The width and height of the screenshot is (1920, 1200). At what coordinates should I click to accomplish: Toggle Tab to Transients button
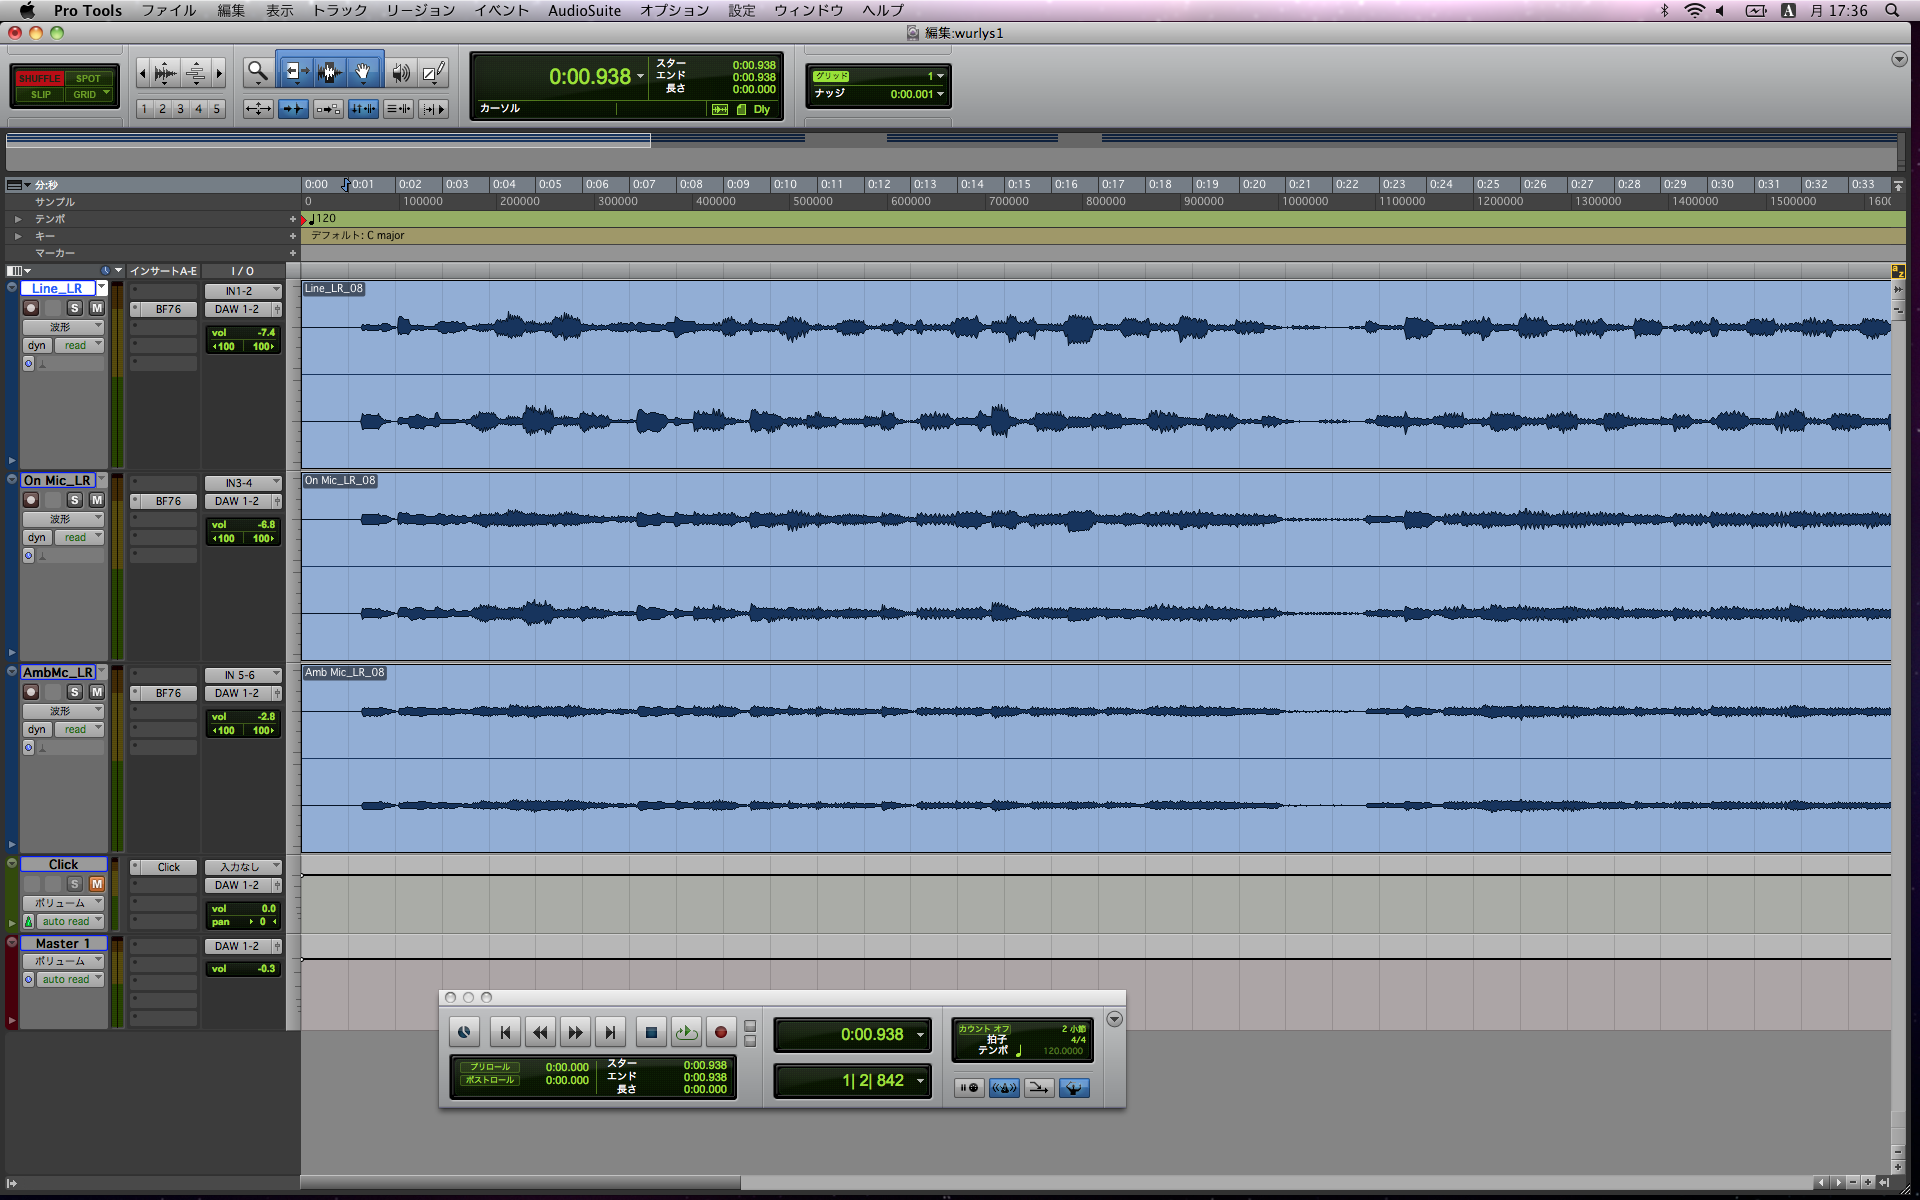pyautogui.click(x=293, y=109)
